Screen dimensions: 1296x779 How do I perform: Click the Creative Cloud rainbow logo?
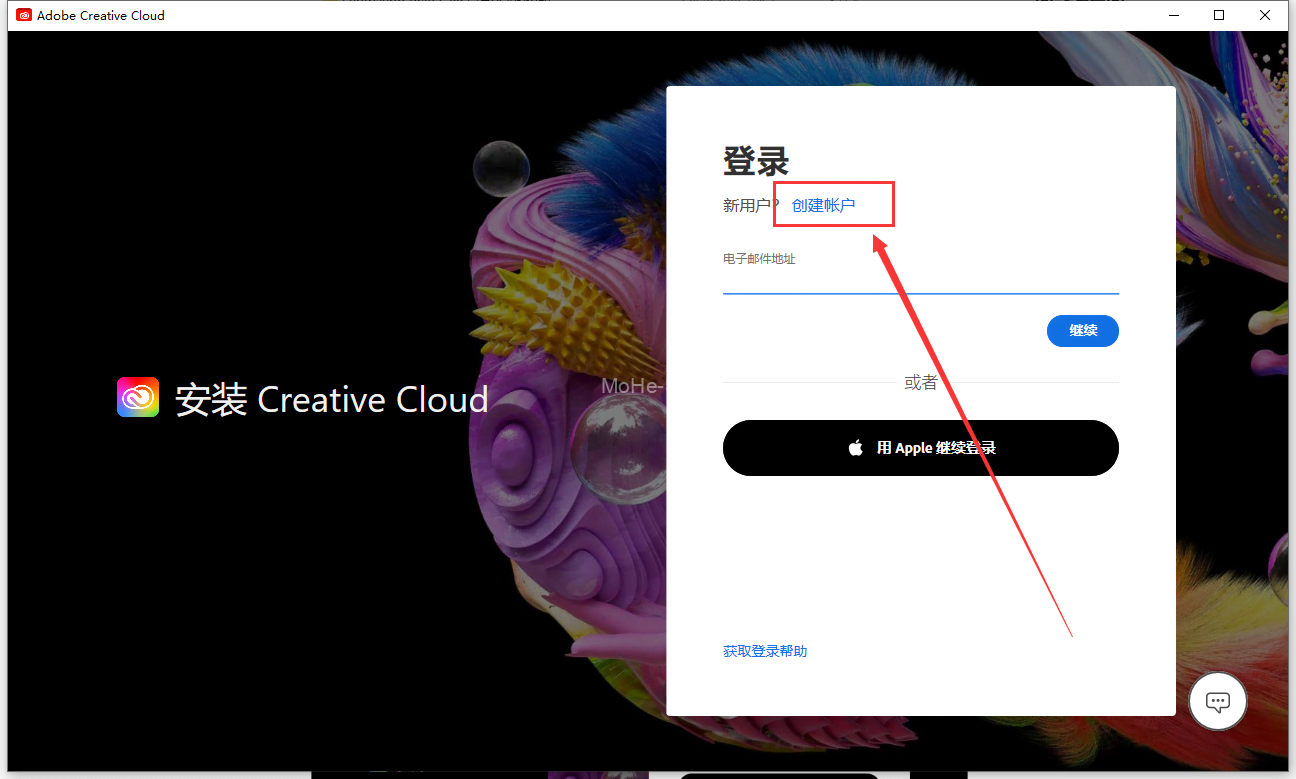point(138,397)
